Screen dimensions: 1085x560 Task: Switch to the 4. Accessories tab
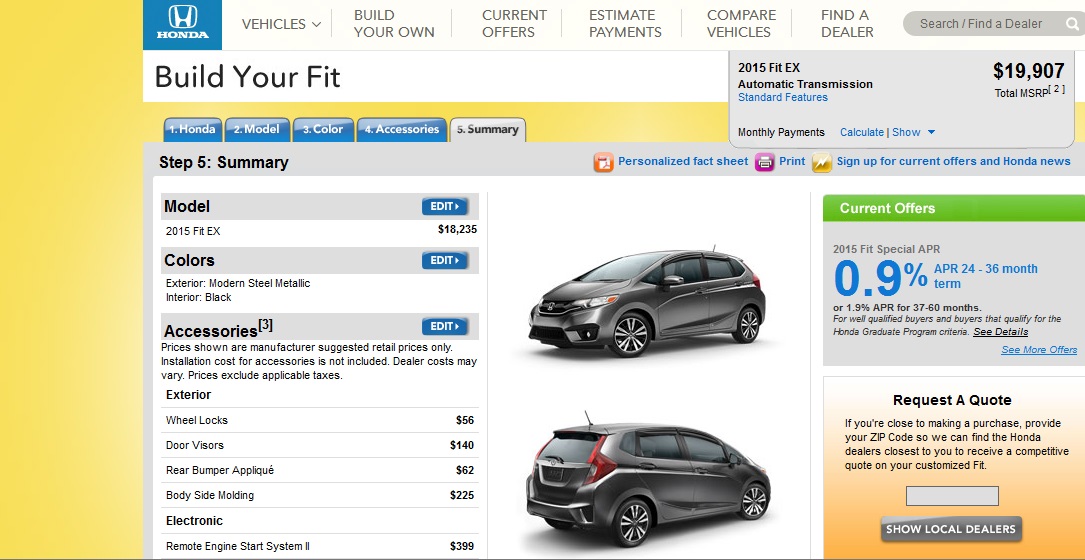(x=402, y=129)
